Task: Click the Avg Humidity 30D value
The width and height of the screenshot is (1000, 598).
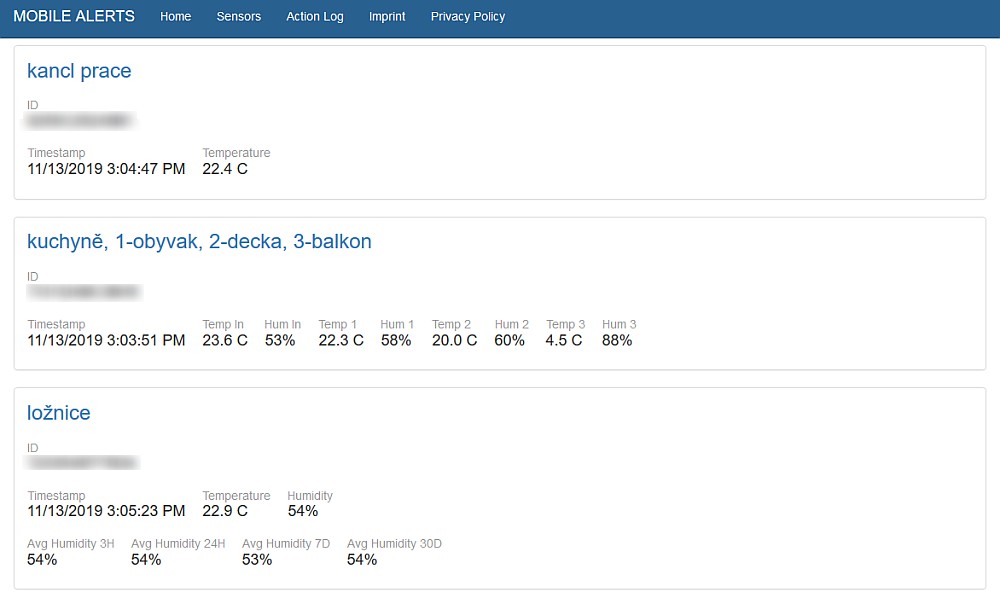Action: click(x=361, y=559)
